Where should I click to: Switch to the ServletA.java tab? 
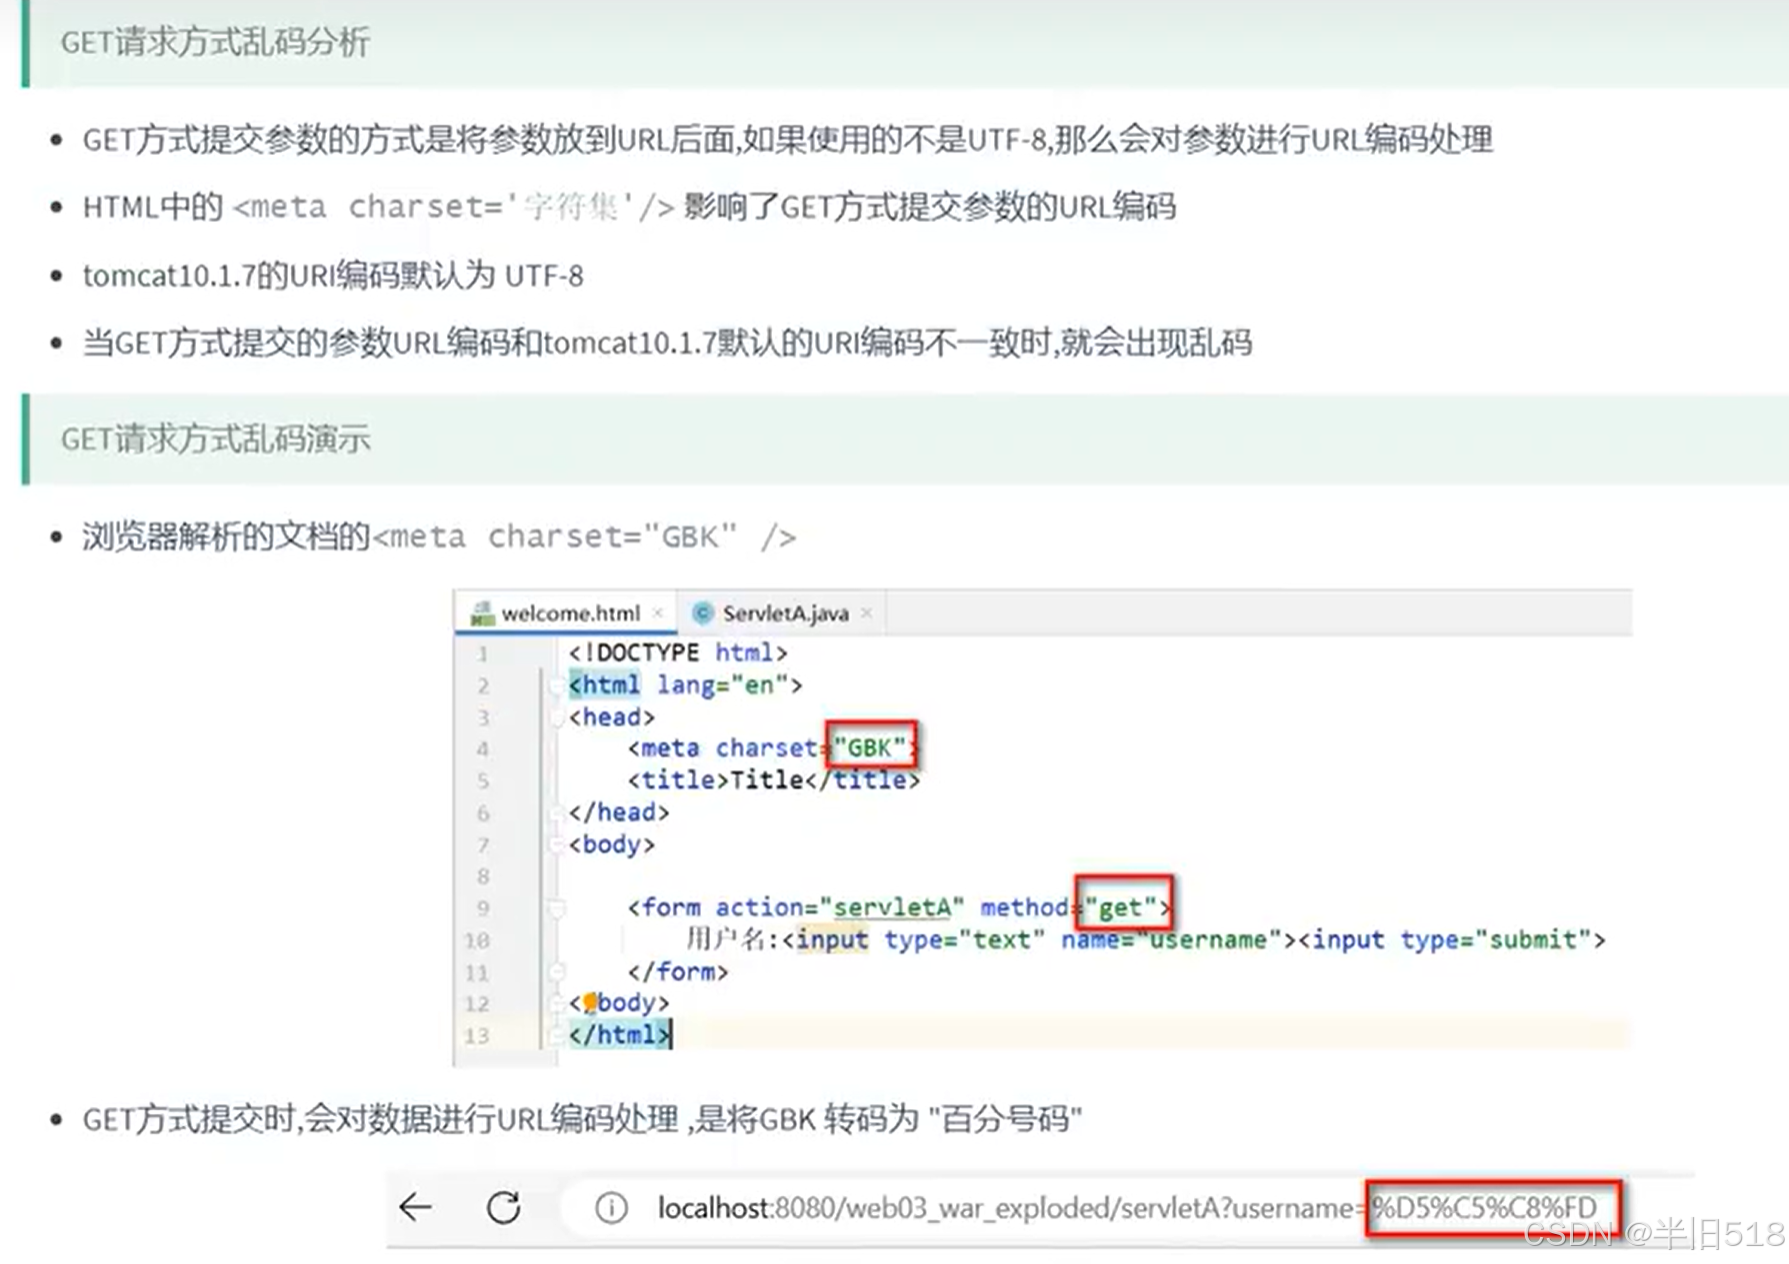[x=784, y=613]
